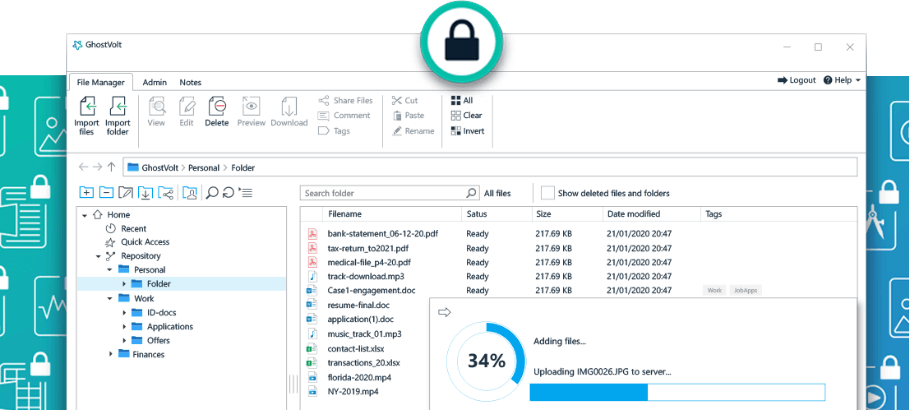Select Quick Access in the tree
This screenshot has width=909, height=410.
[145, 242]
